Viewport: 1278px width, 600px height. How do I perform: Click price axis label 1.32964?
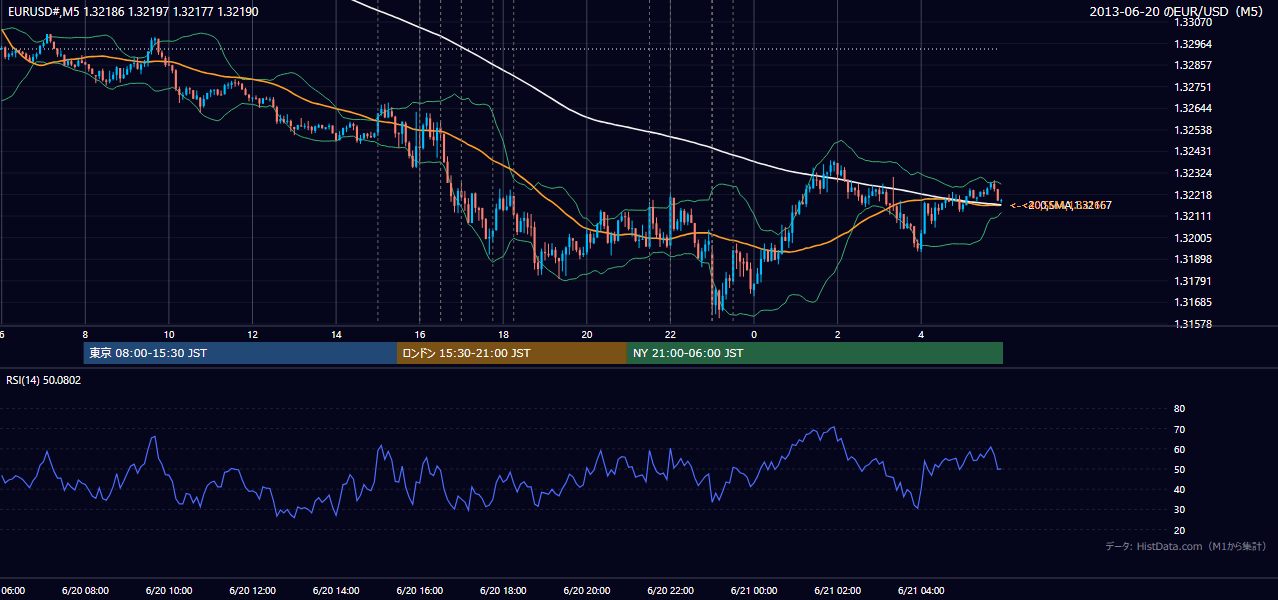(x=1194, y=44)
